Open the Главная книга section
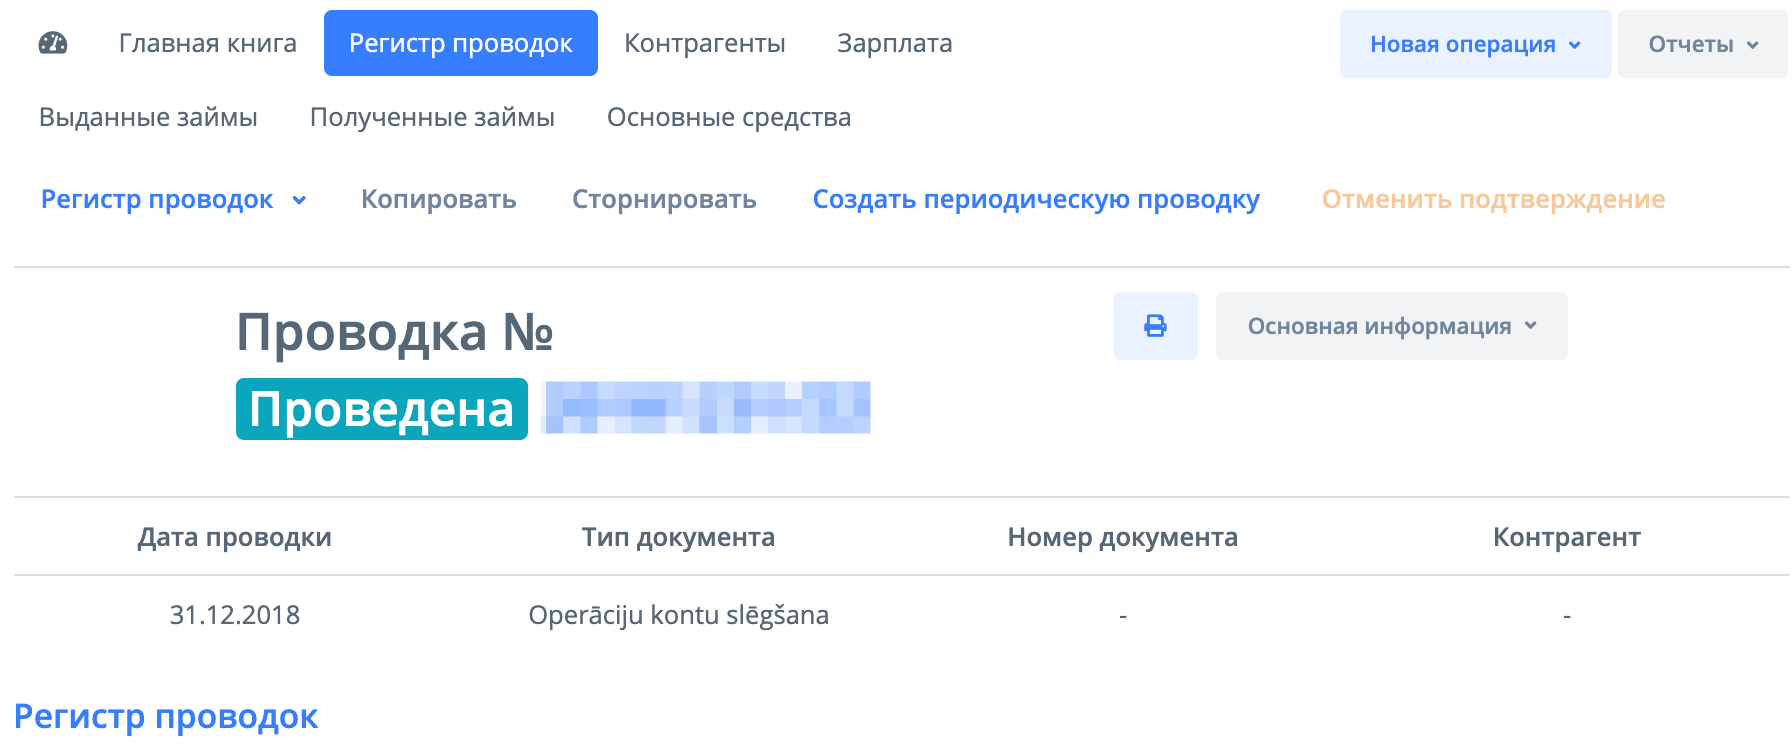Viewport: 1792px width, 746px height. coord(208,43)
